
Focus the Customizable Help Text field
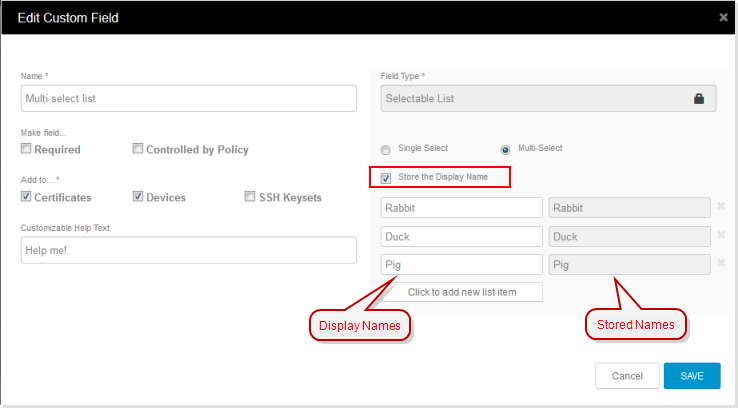pyautogui.click(x=188, y=250)
